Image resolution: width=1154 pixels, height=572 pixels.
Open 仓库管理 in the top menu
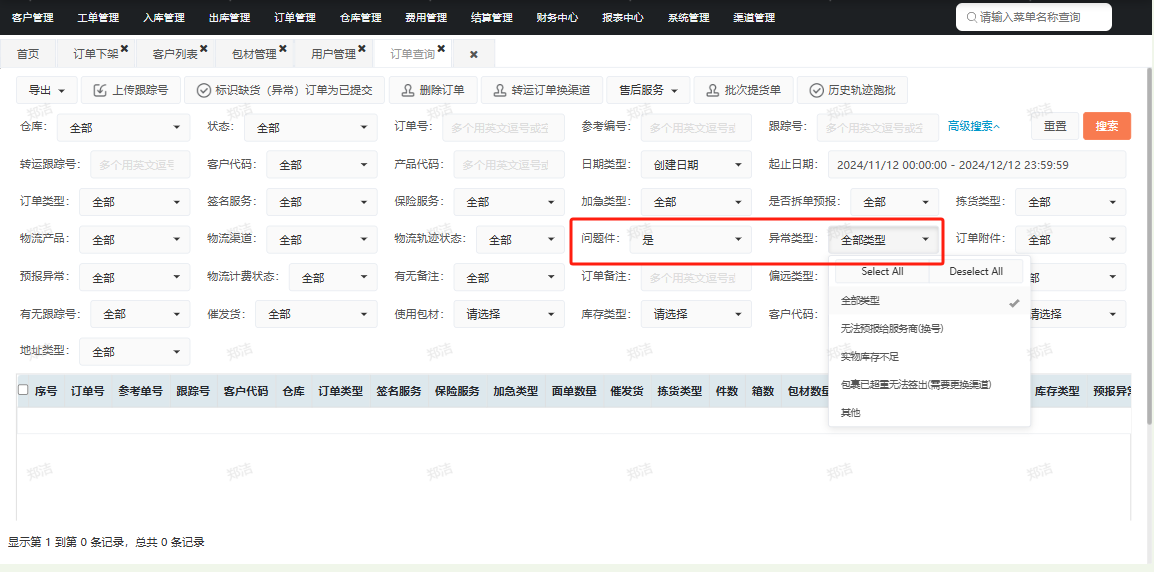pos(361,17)
